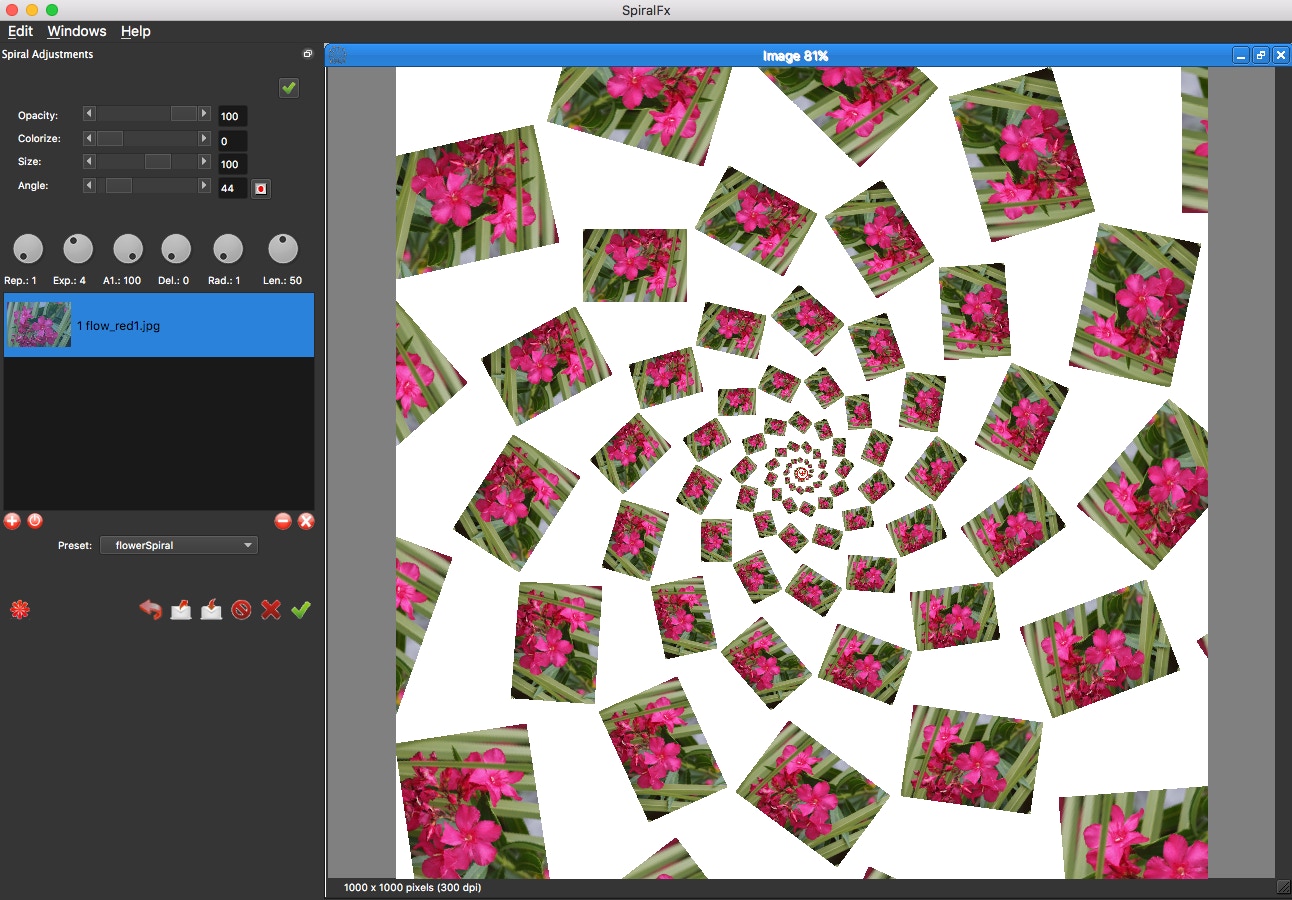Float the Spiral Adjustments panel
1292x900 pixels.
(x=308, y=54)
